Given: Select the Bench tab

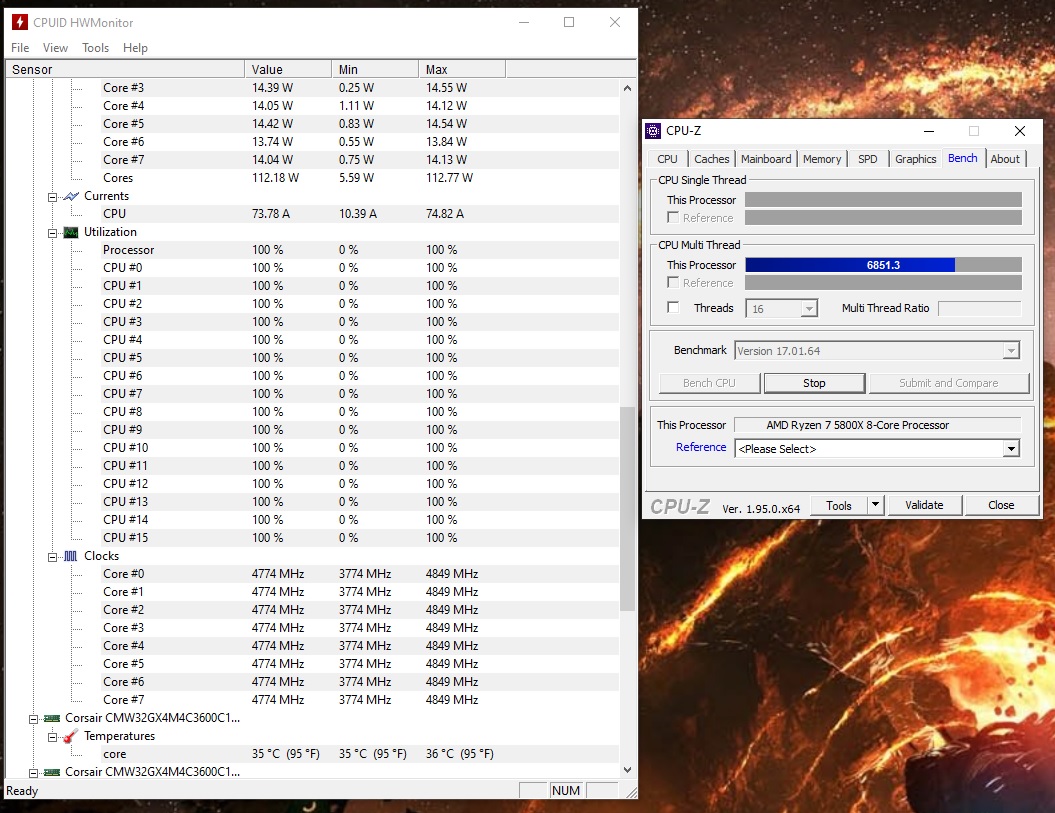Looking at the screenshot, I should pyautogui.click(x=962, y=158).
